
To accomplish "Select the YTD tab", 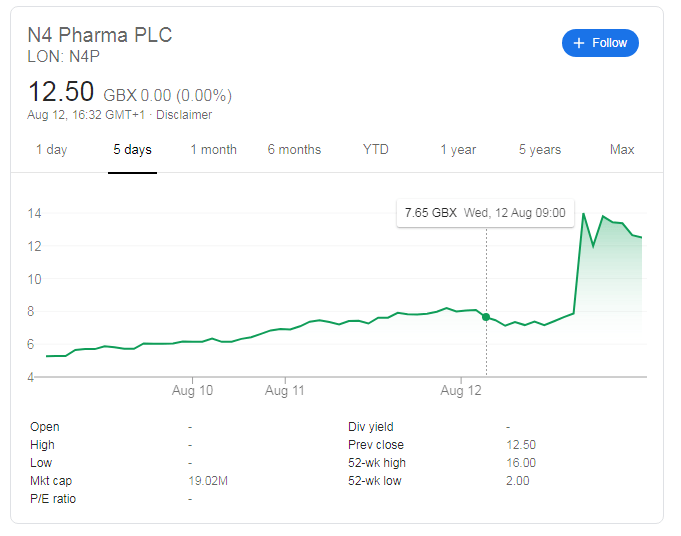I will click(376, 150).
